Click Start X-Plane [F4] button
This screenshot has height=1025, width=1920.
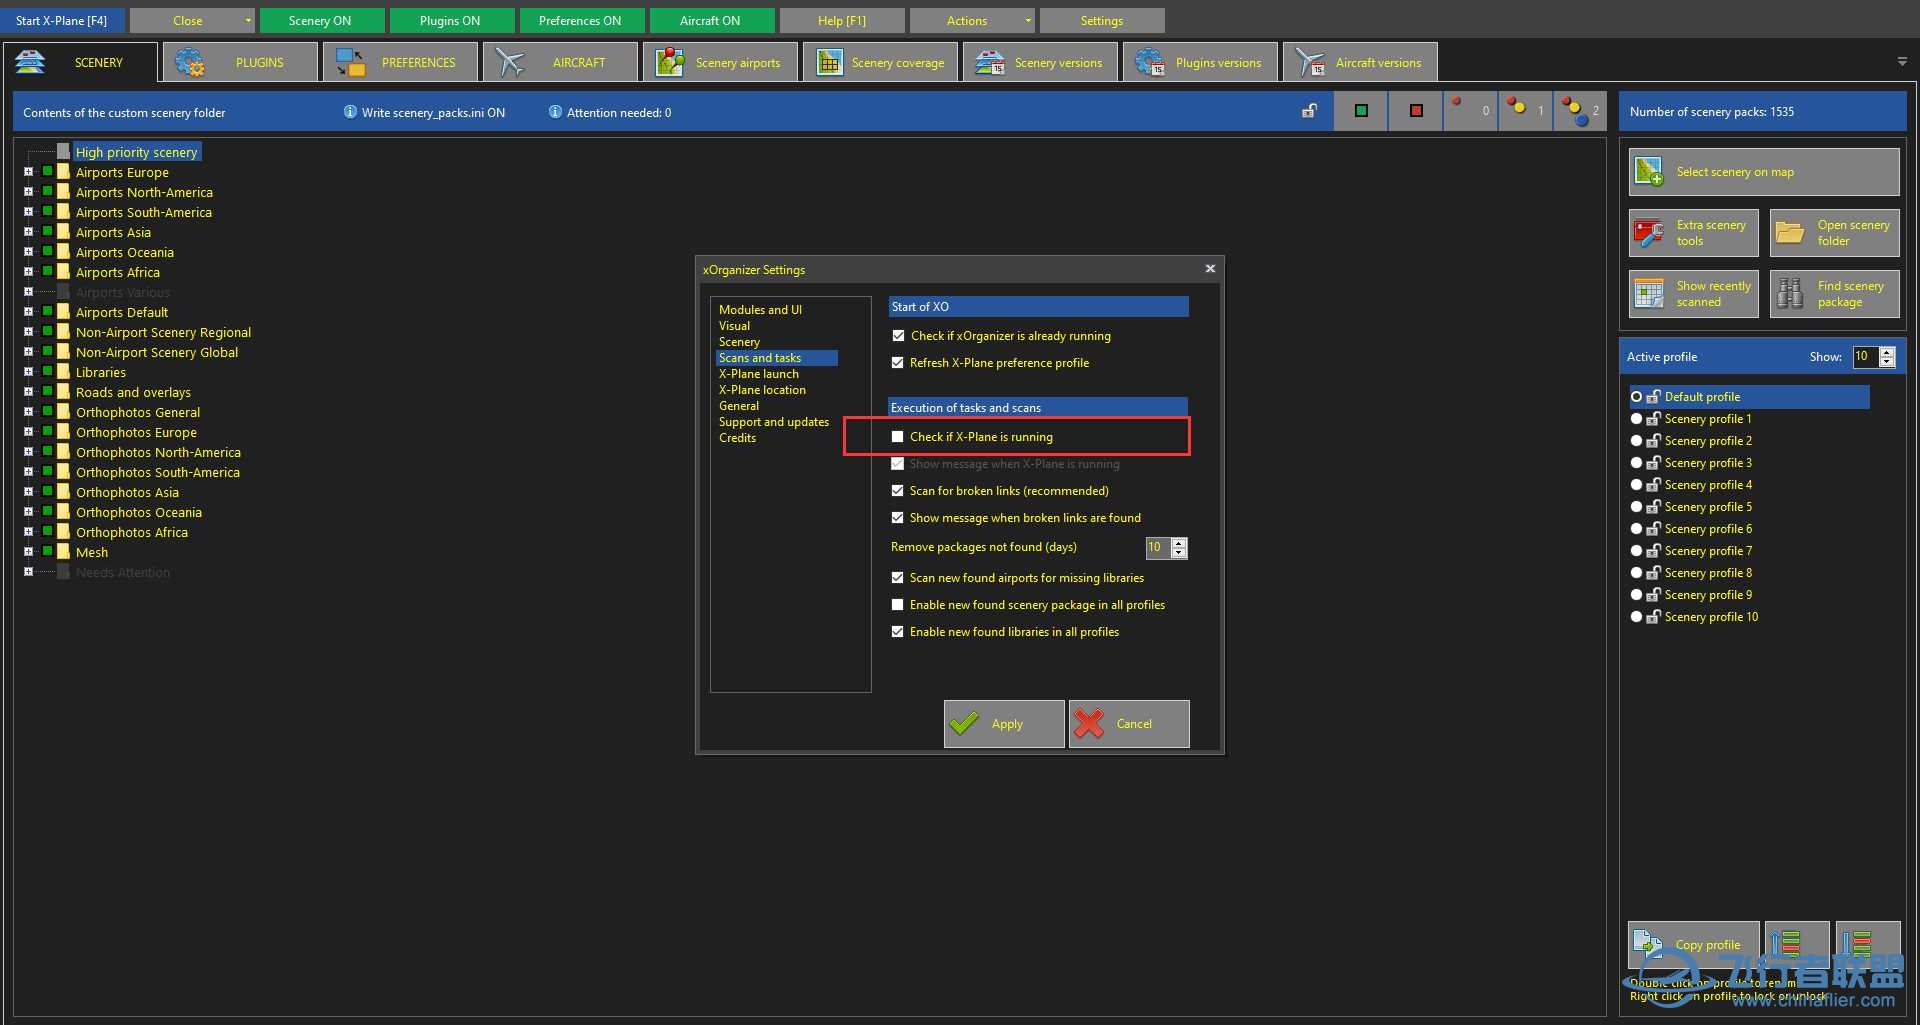point(62,20)
